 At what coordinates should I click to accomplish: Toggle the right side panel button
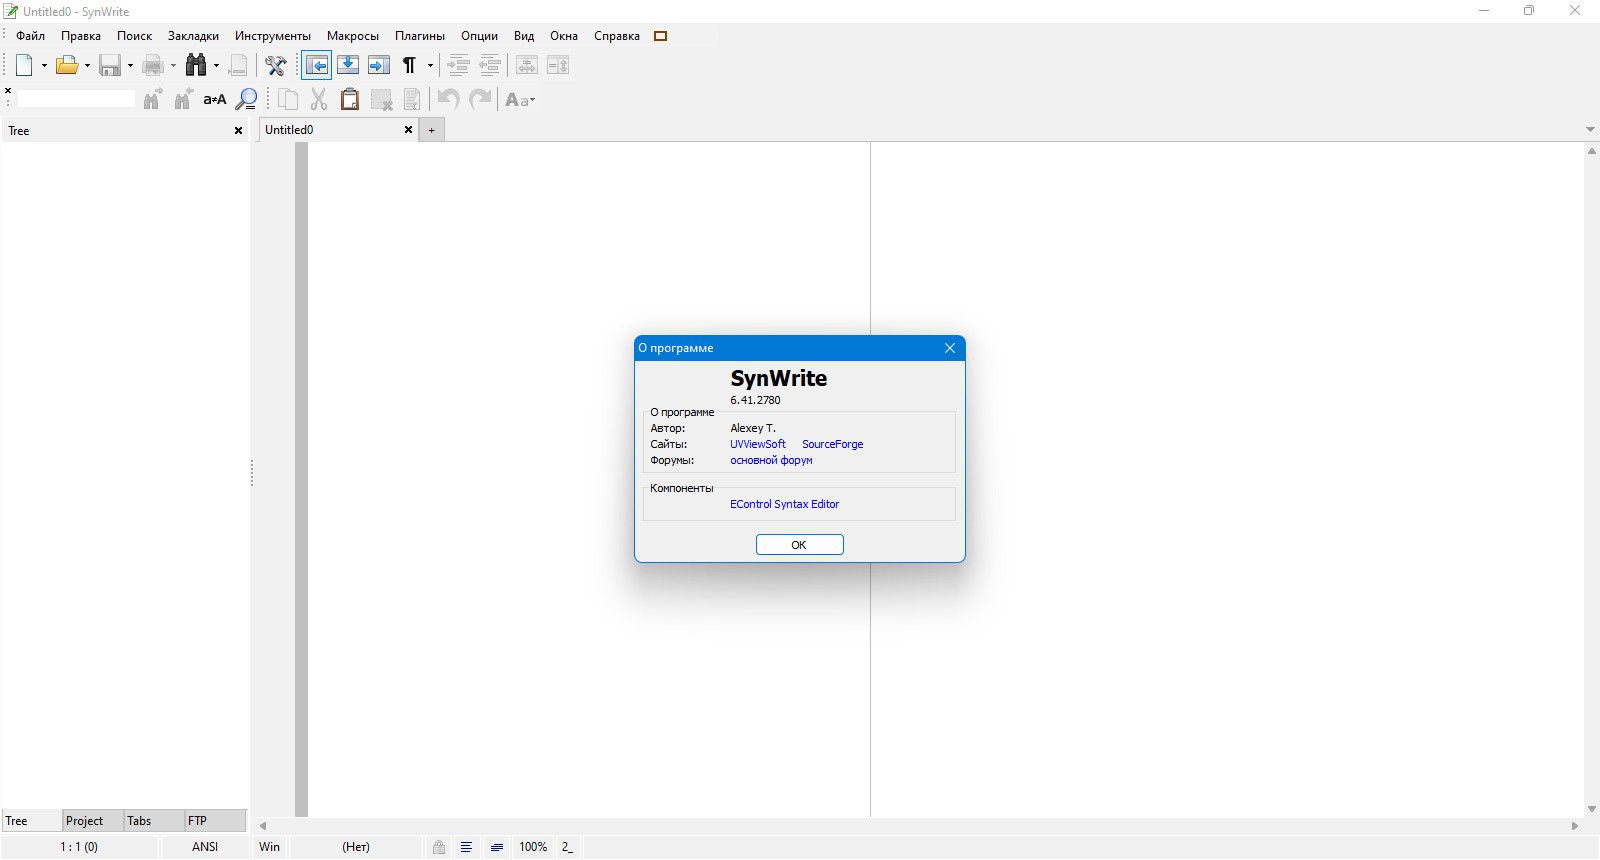[x=379, y=65]
